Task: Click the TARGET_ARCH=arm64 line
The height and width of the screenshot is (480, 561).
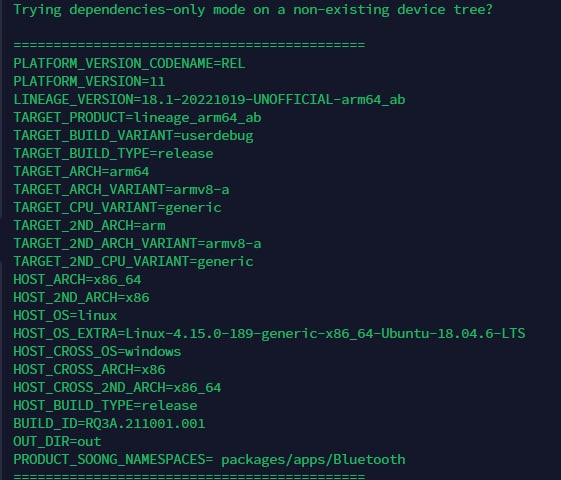Action: [81, 172]
